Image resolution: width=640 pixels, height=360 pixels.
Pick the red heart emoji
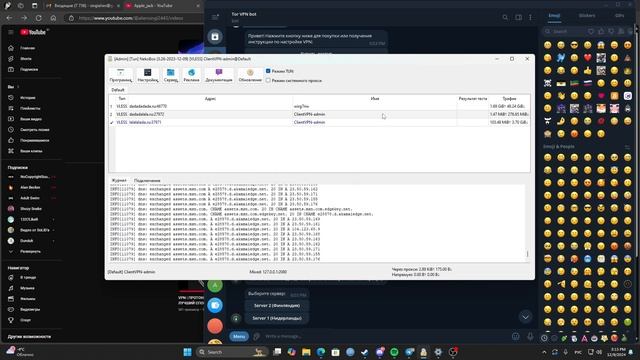pyautogui.click(x=587, y=58)
